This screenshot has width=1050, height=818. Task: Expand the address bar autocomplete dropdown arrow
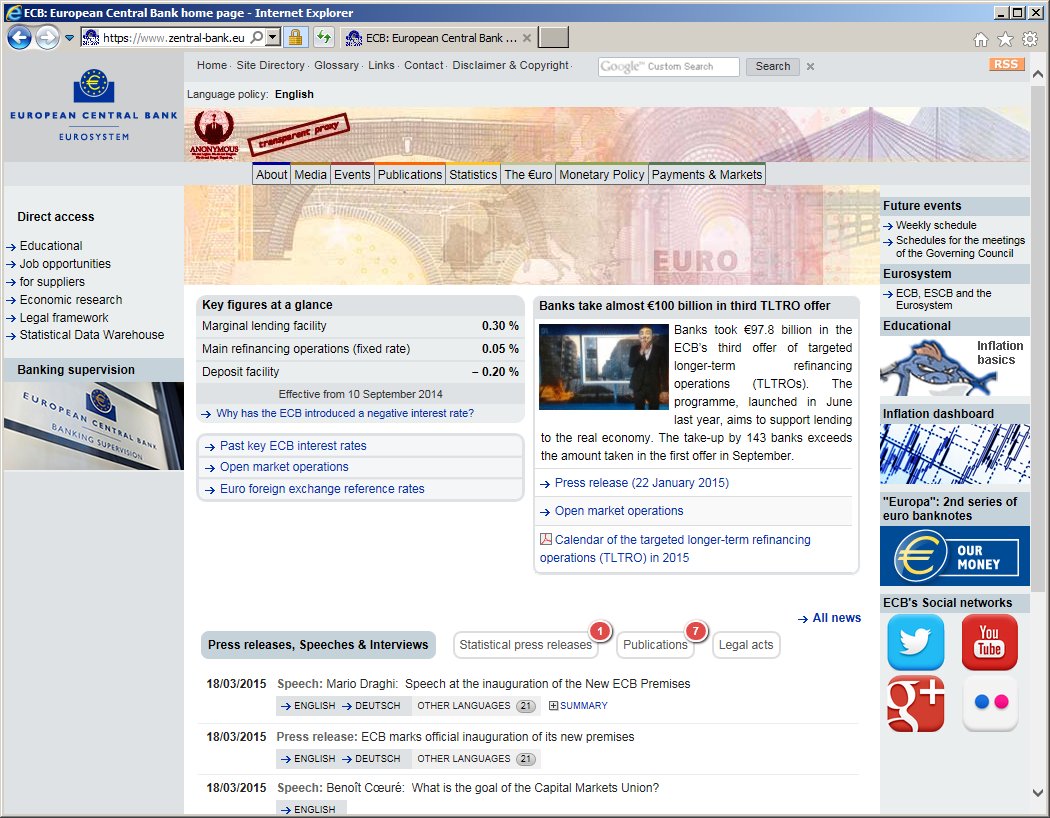tap(273, 38)
